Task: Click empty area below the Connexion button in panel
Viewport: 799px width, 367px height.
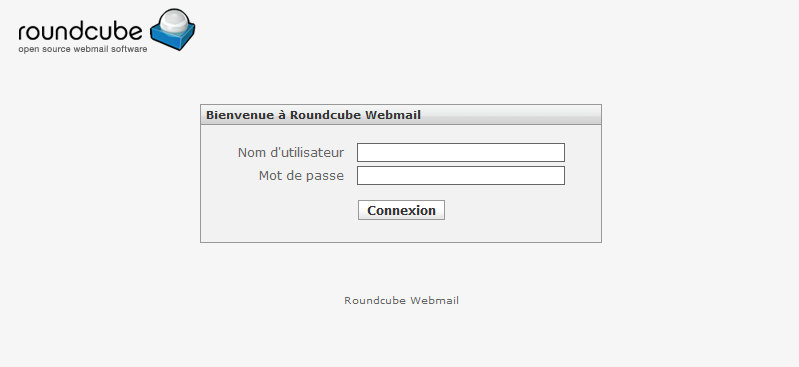Action: click(x=401, y=231)
